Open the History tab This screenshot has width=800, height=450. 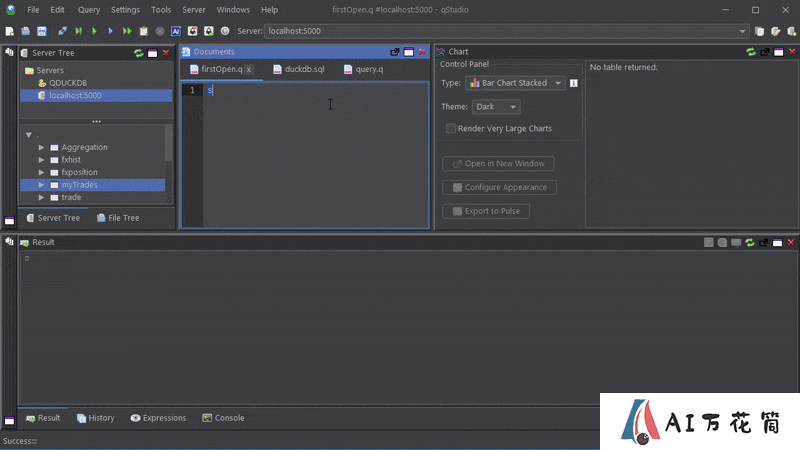95,418
